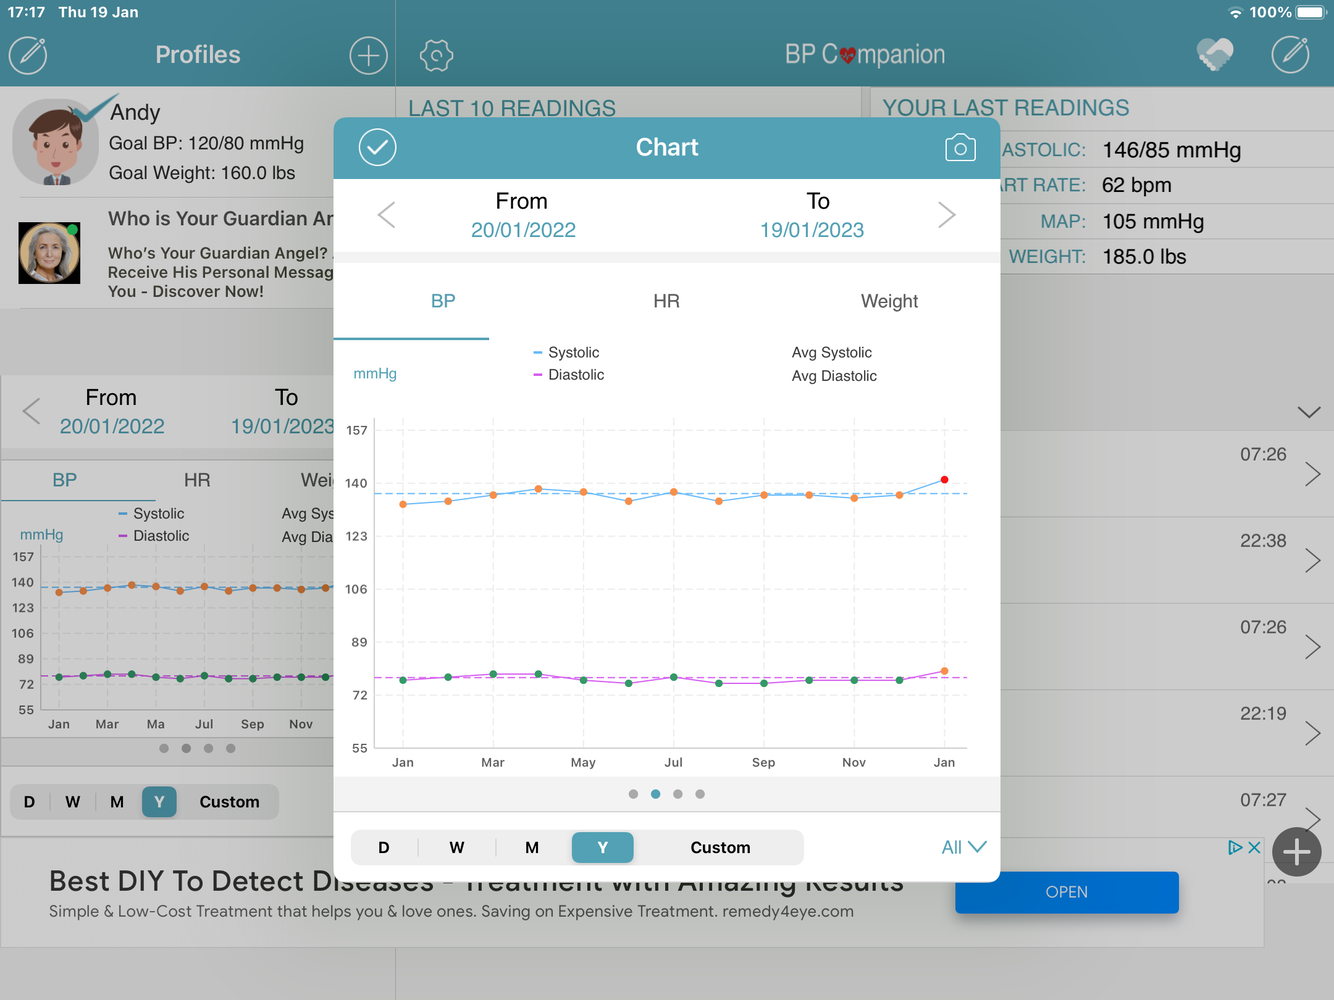Tap heart rate value 62 bpm
This screenshot has height=1000, width=1334.
pos(1136,185)
